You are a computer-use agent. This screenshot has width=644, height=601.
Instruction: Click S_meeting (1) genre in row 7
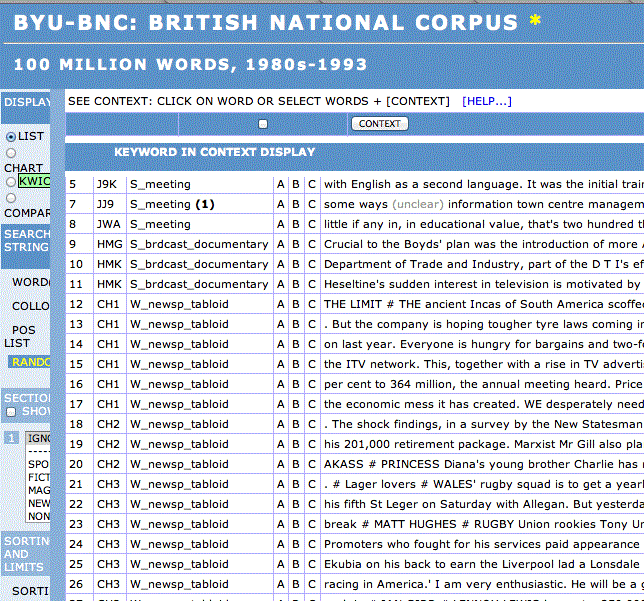172,205
